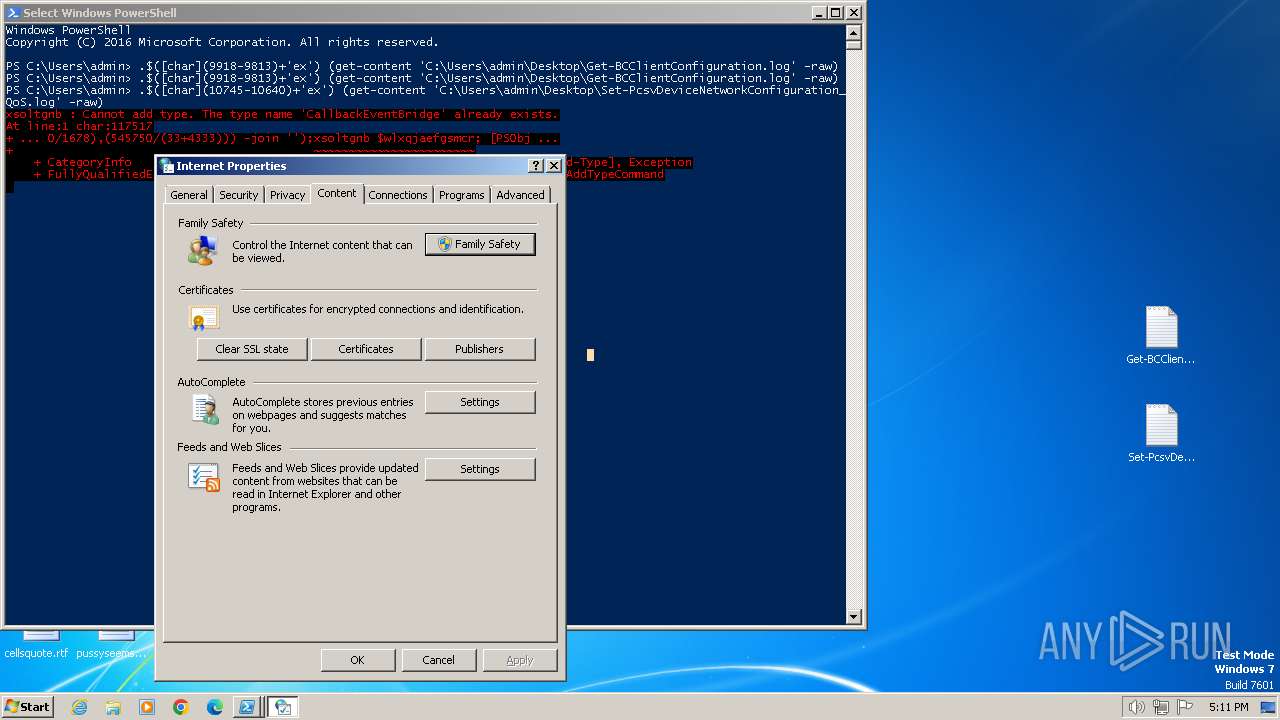Open the Publishers button
Image resolution: width=1280 pixels, height=720 pixels.
point(480,349)
